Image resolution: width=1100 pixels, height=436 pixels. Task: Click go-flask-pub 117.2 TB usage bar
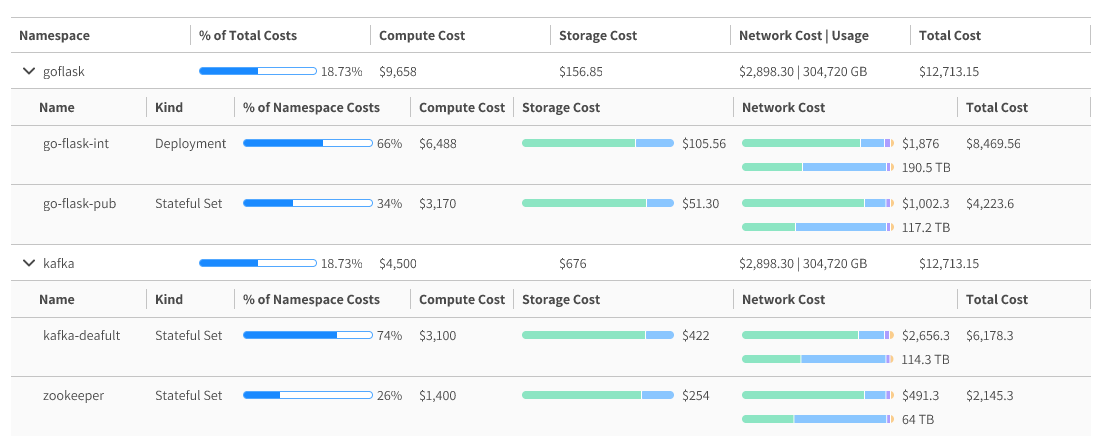coord(818,227)
